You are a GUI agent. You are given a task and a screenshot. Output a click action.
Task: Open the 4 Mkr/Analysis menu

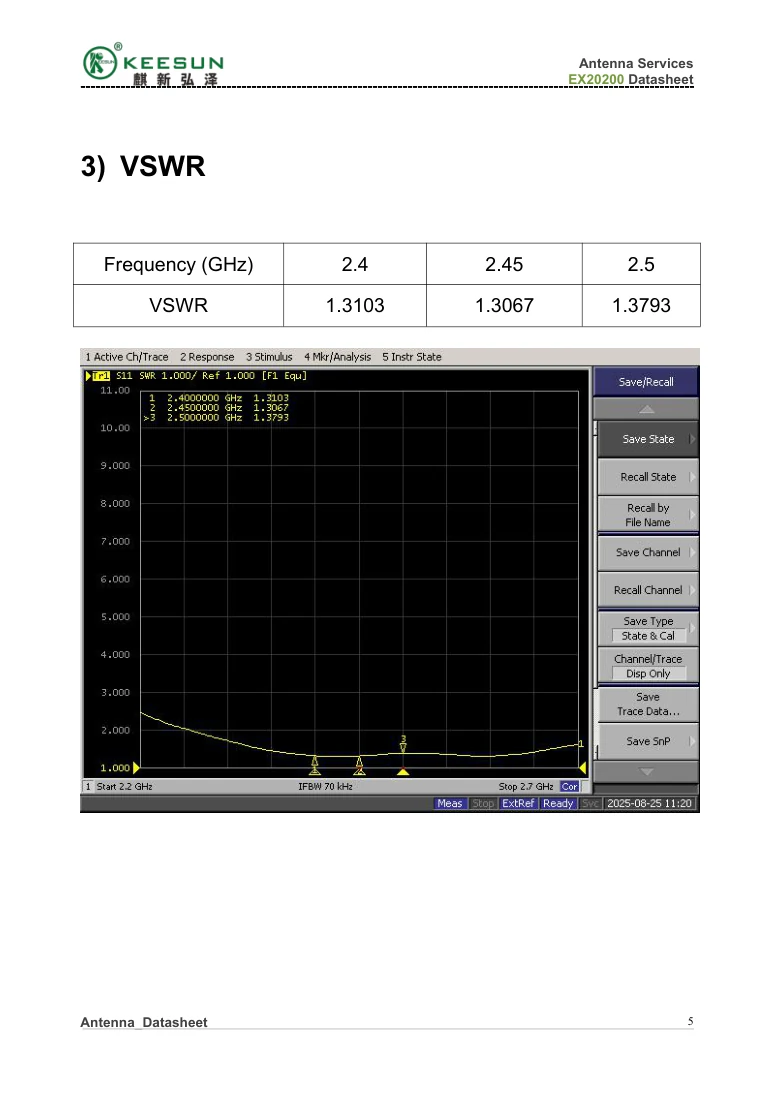(x=337, y=357)
